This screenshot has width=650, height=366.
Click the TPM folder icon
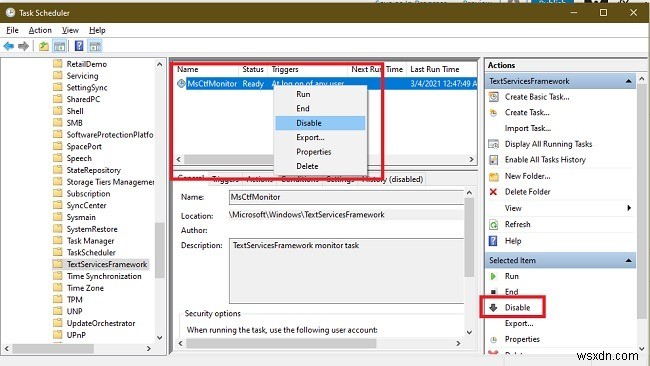58,299
